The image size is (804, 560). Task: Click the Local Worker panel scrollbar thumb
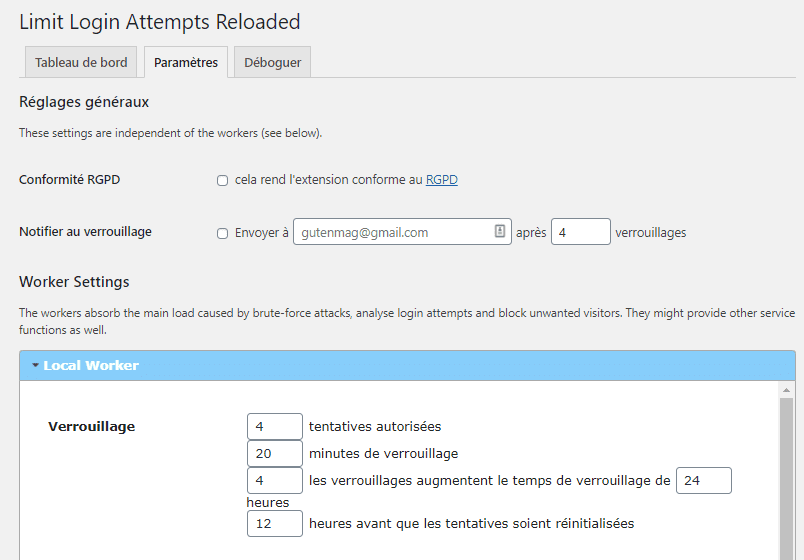(786, 478)
